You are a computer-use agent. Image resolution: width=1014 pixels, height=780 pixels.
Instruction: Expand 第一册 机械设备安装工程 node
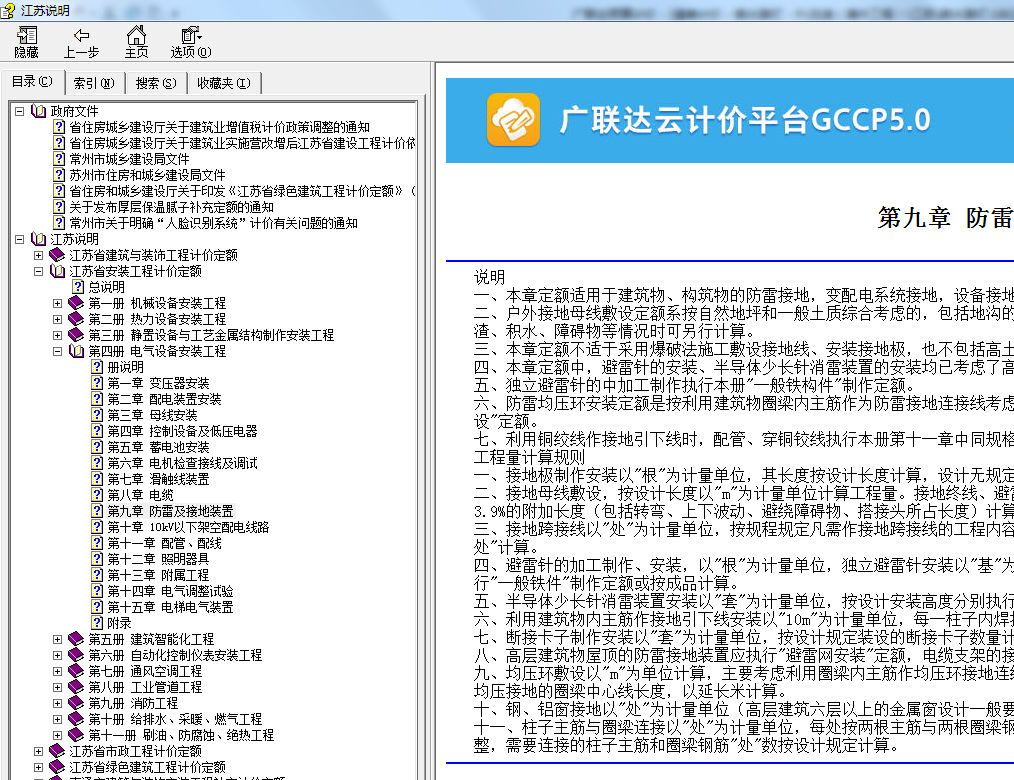[57, 303]
